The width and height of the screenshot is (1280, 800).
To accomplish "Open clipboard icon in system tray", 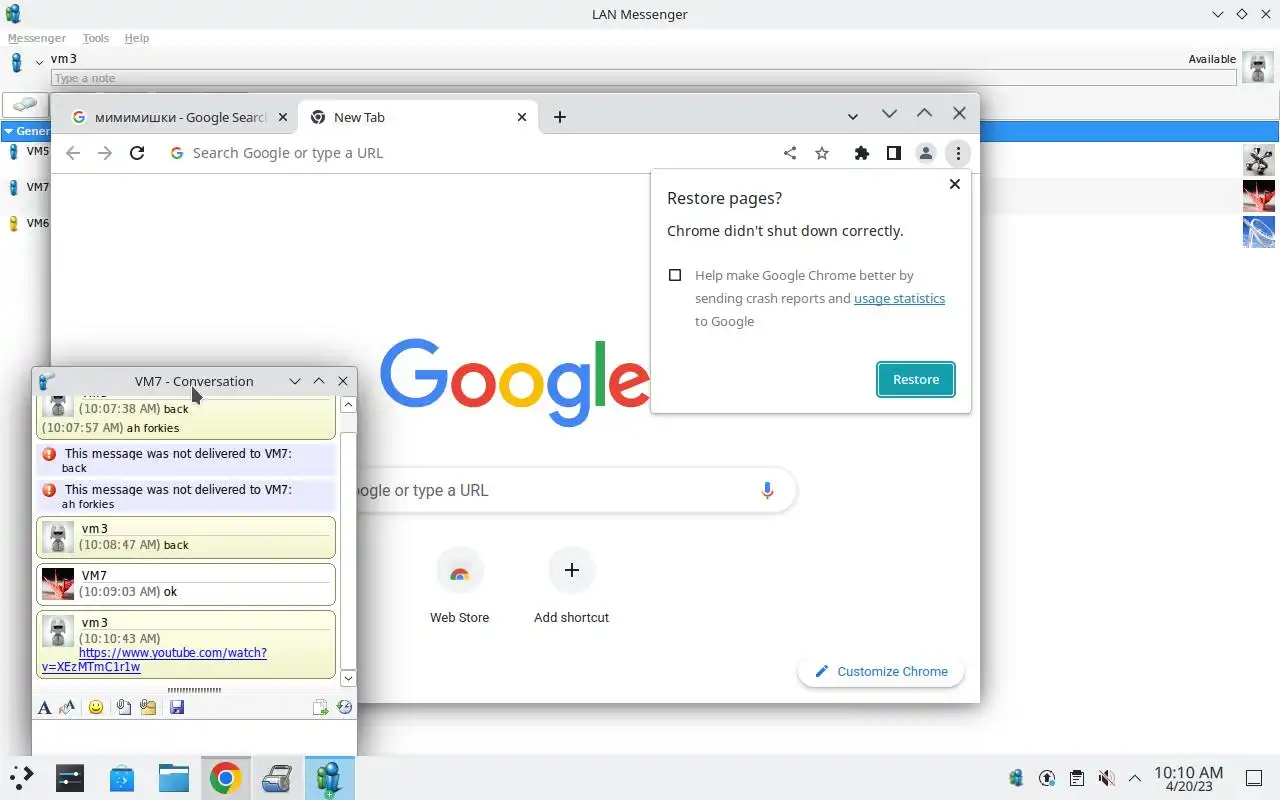I will pyautogui.click(x=1076, y=778).
